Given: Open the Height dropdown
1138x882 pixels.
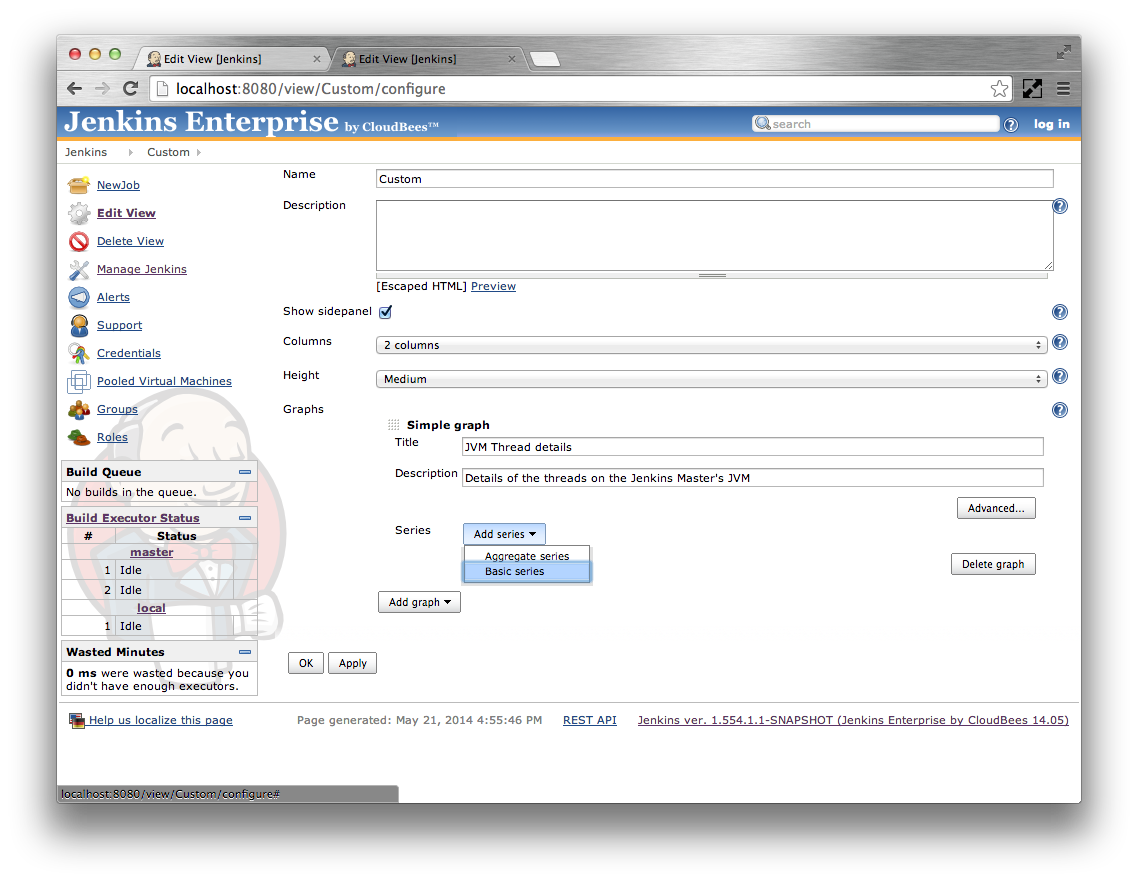Looking at the screenshot, I should 711,379.
